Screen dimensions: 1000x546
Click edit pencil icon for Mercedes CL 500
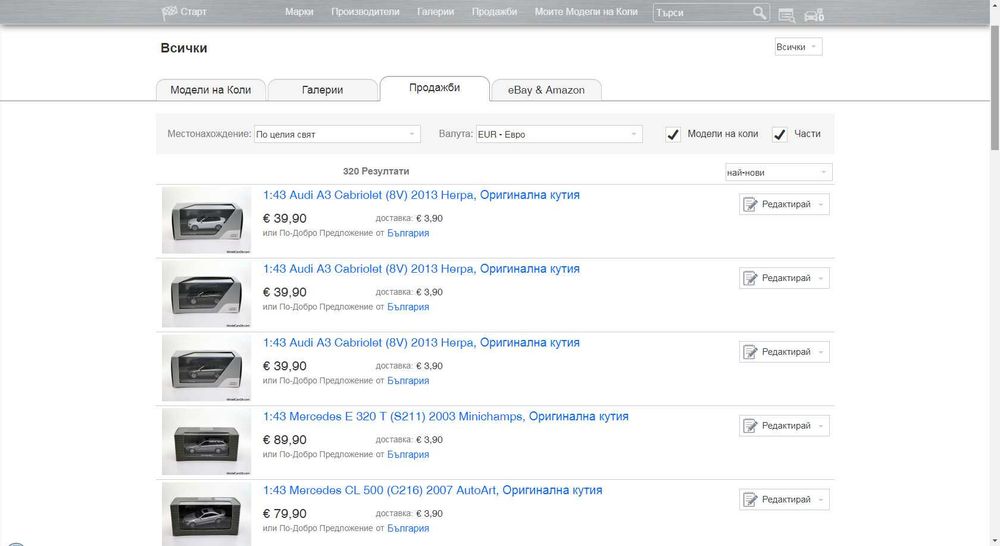click(x=751, y=500)
